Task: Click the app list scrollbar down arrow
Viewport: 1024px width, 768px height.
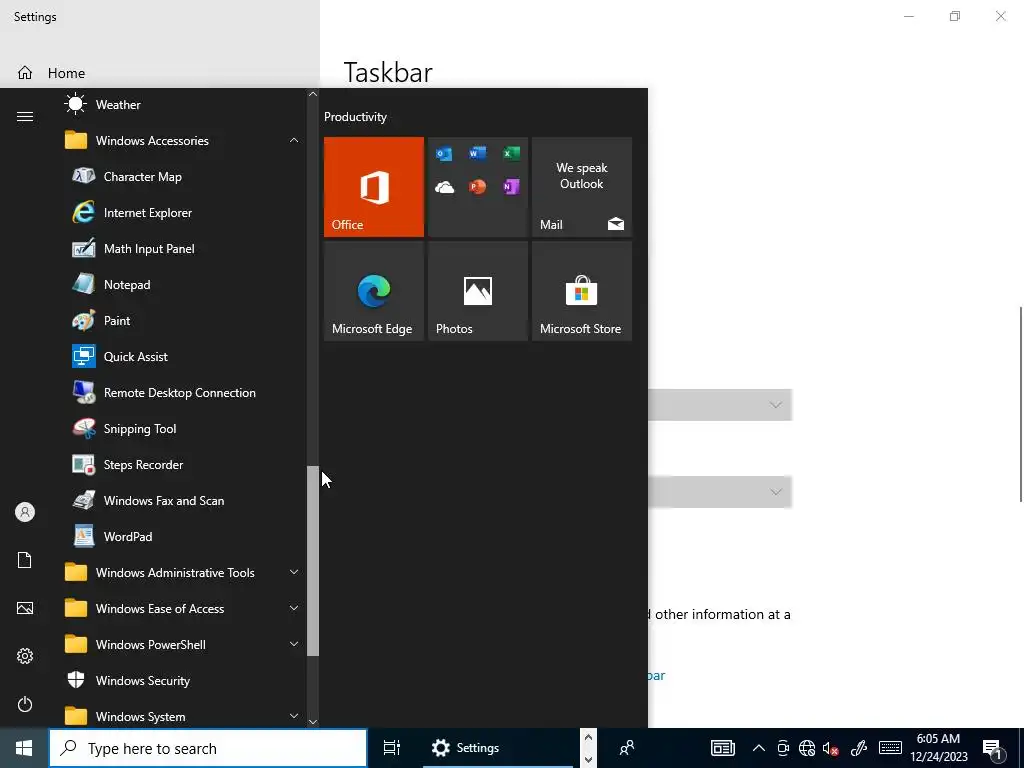Action: [x=313, y=722]
